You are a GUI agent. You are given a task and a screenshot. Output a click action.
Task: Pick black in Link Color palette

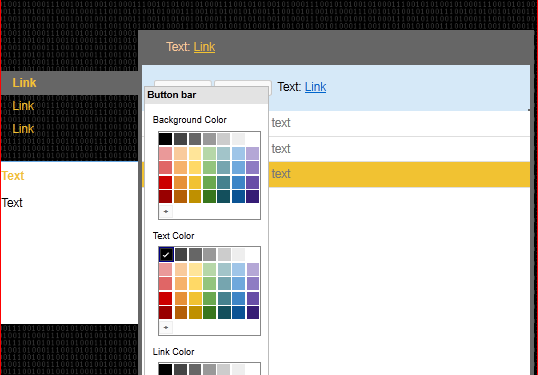165,370
